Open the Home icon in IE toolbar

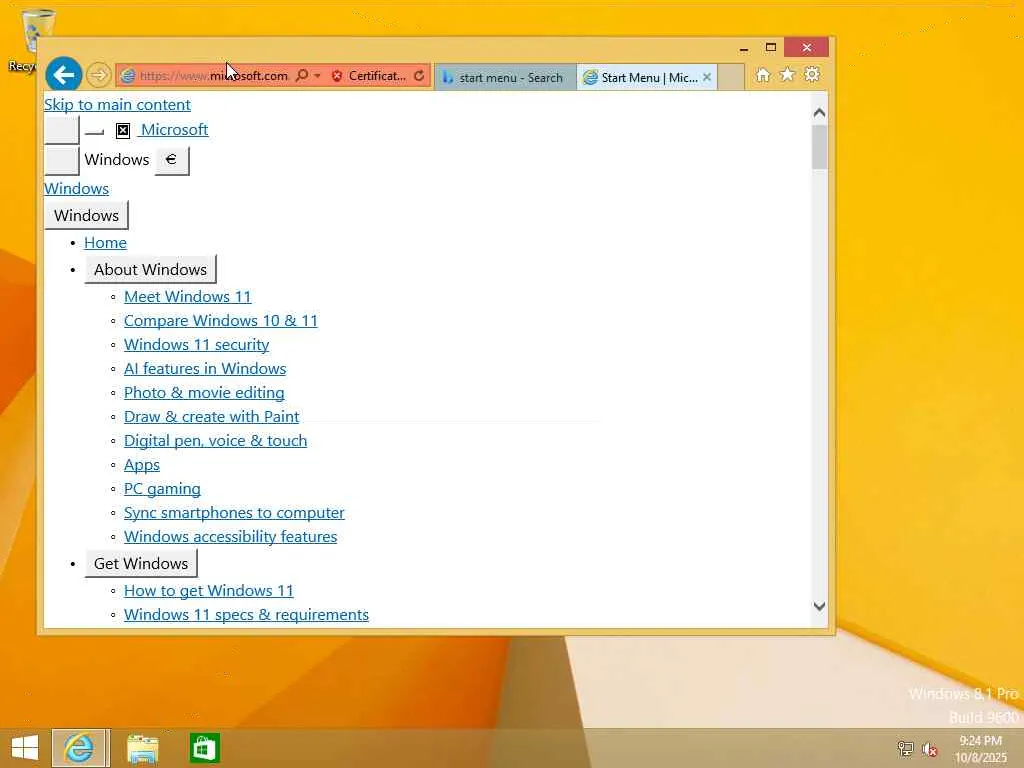point(762,75)
